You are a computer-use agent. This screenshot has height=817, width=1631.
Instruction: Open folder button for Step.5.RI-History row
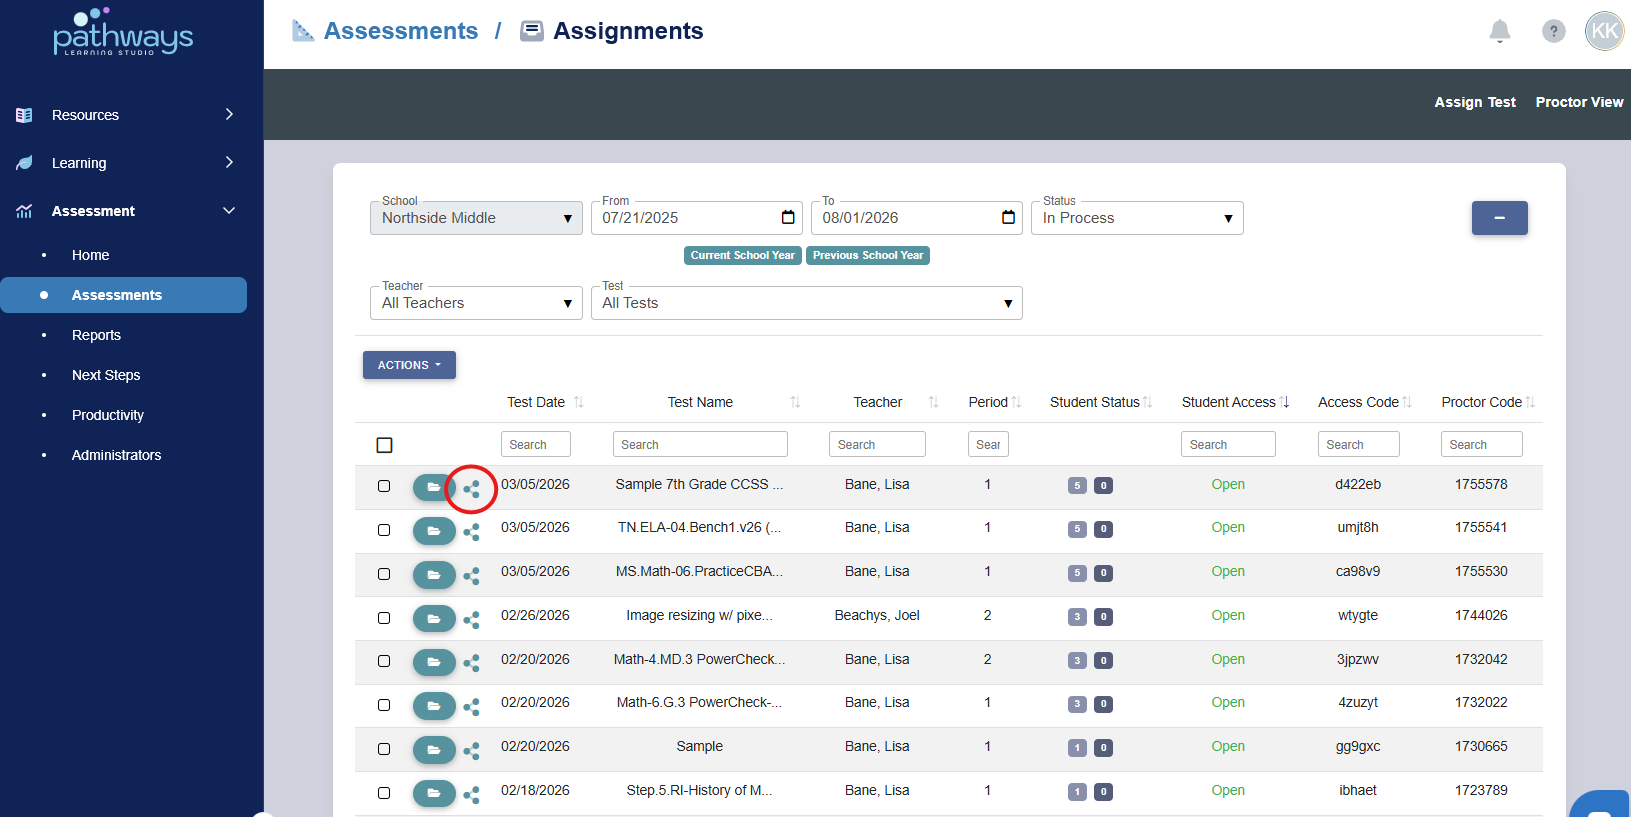434,793
